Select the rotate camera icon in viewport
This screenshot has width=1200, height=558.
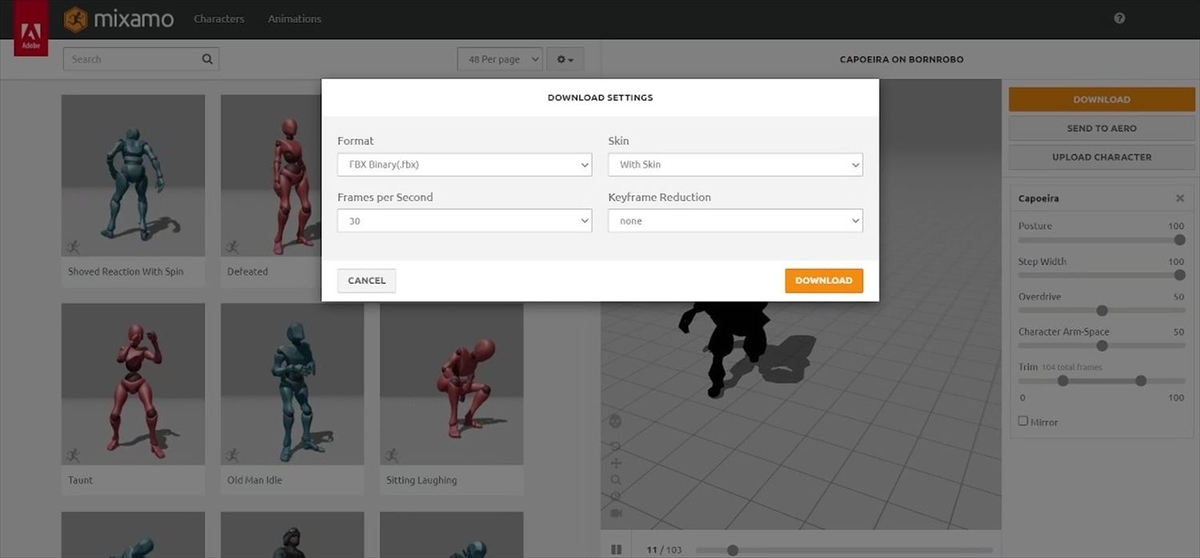(x=615, y=446)
